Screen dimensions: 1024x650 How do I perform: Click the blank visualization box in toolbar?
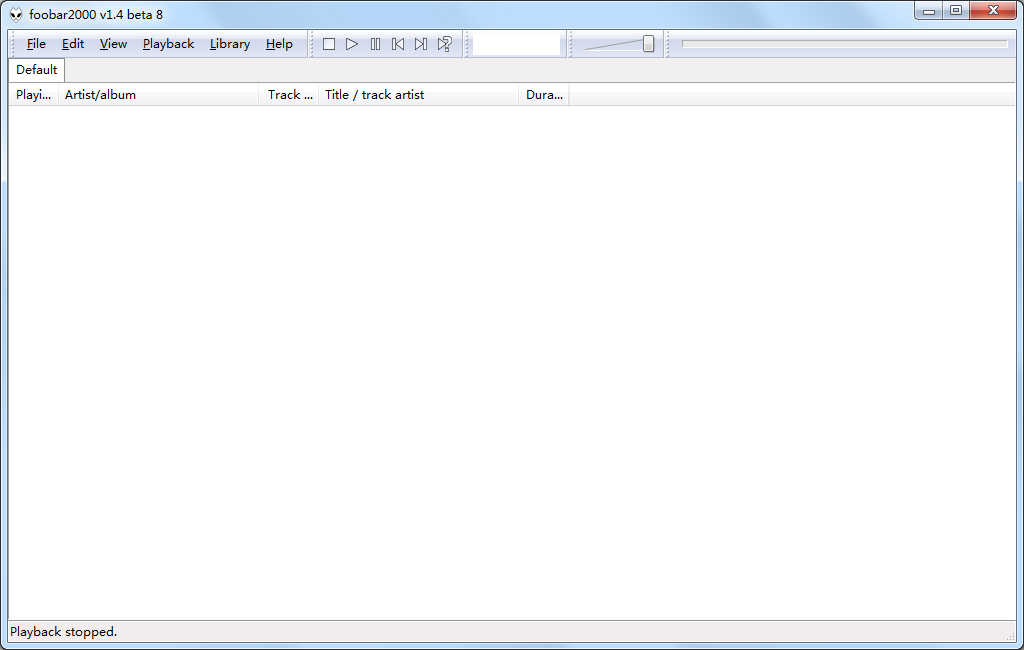(516, 44)
